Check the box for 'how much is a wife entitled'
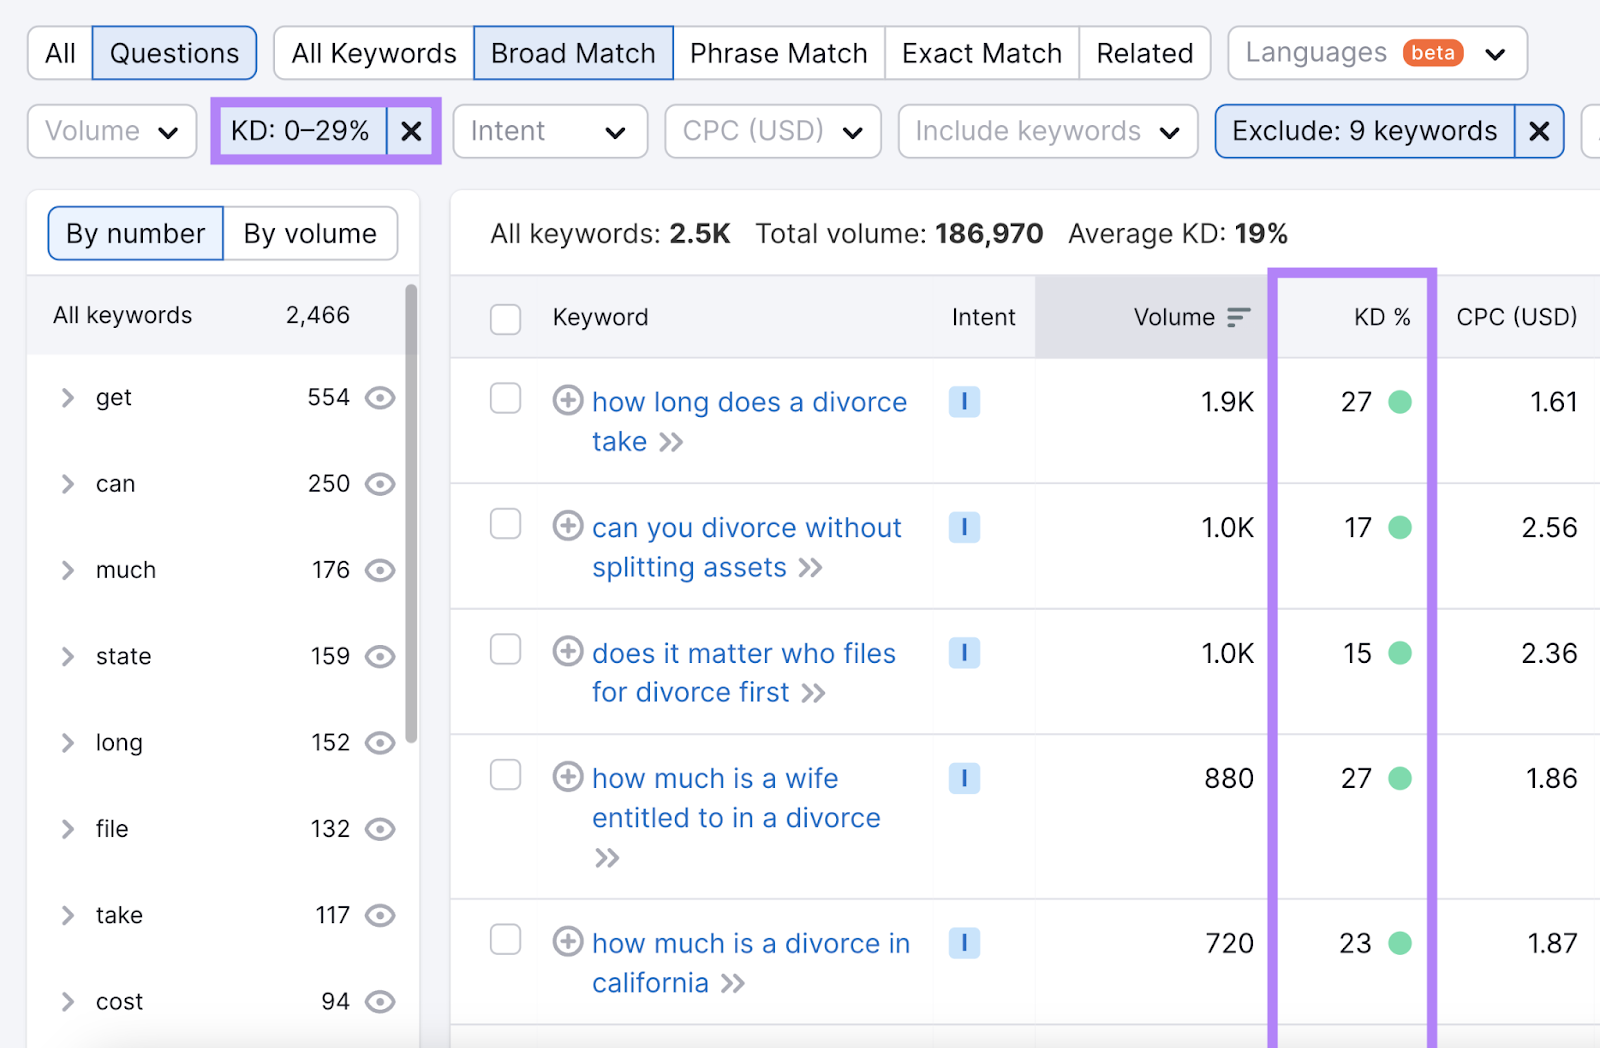Screen dimensions: 1600x1048 505,775
